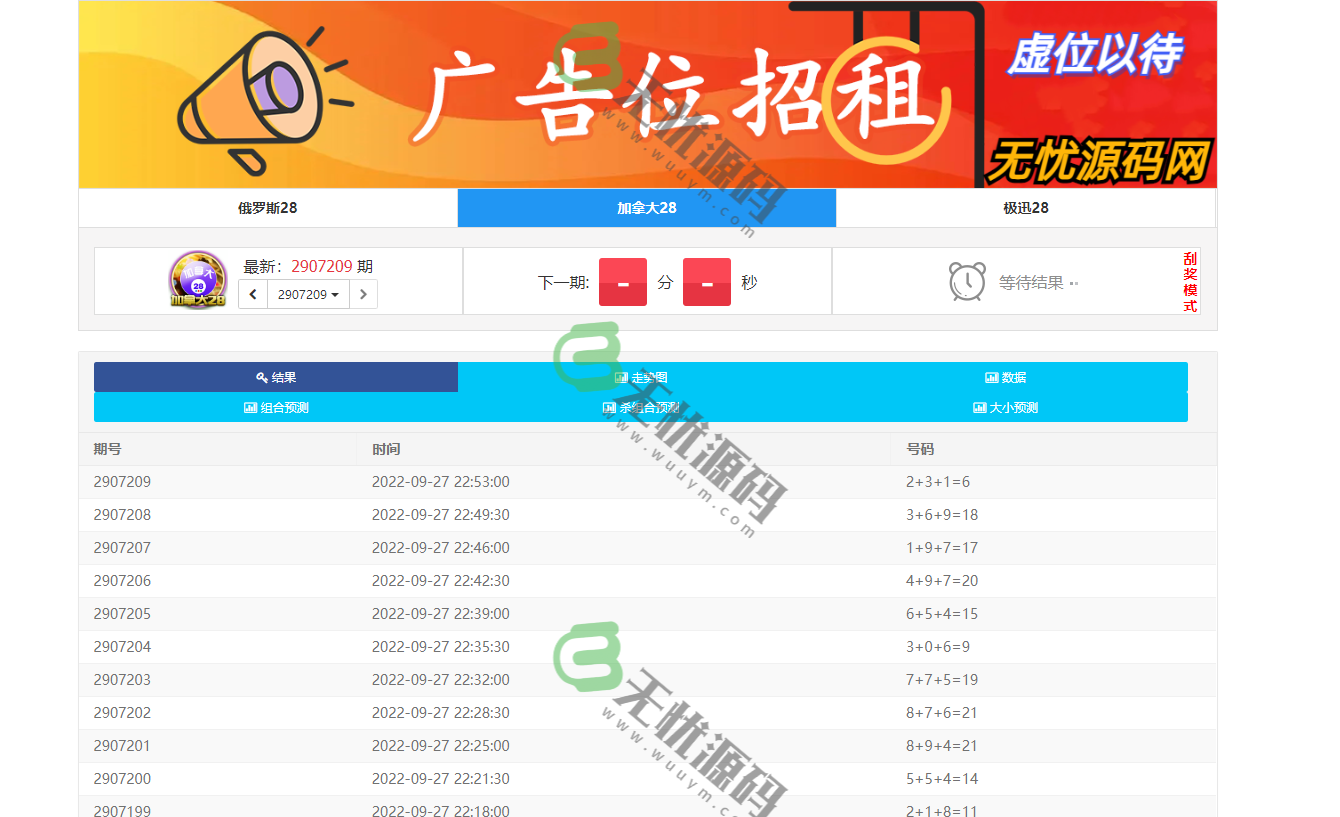The image size is (1340, 817).
Task: Click the left arrow to previous issue
Action: (253, 294)
